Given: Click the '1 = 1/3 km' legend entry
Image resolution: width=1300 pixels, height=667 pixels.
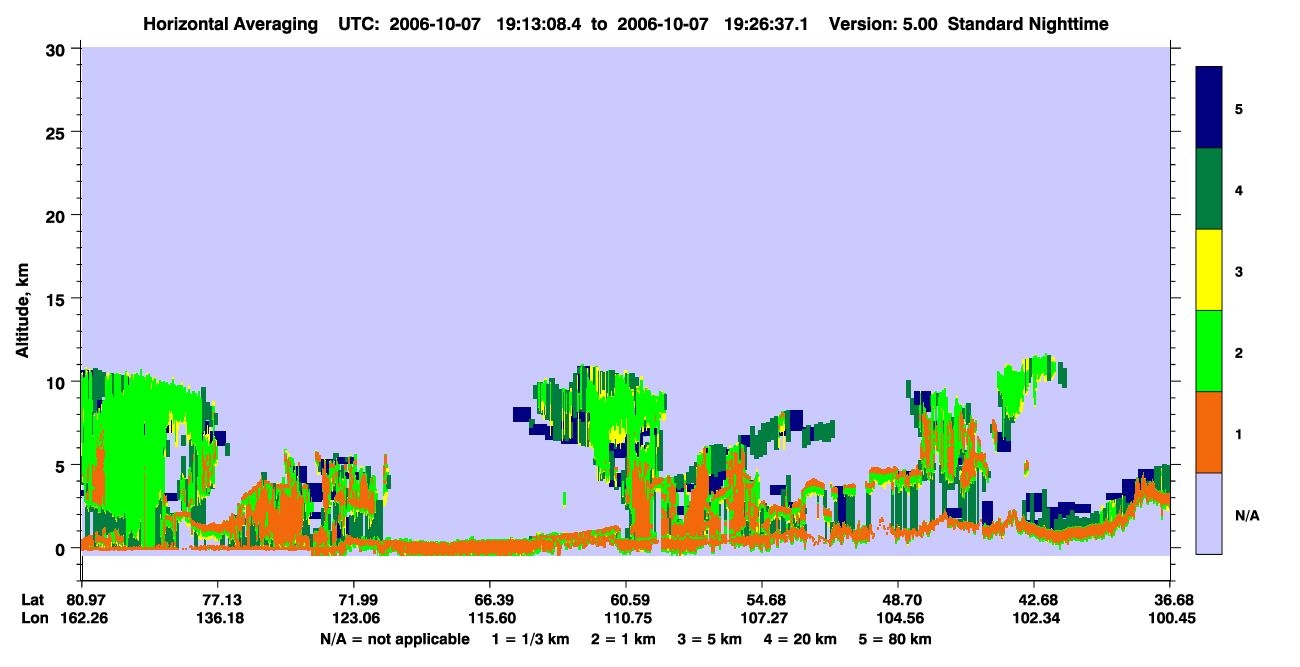Looking at the screenshot, I should point(531,639).
